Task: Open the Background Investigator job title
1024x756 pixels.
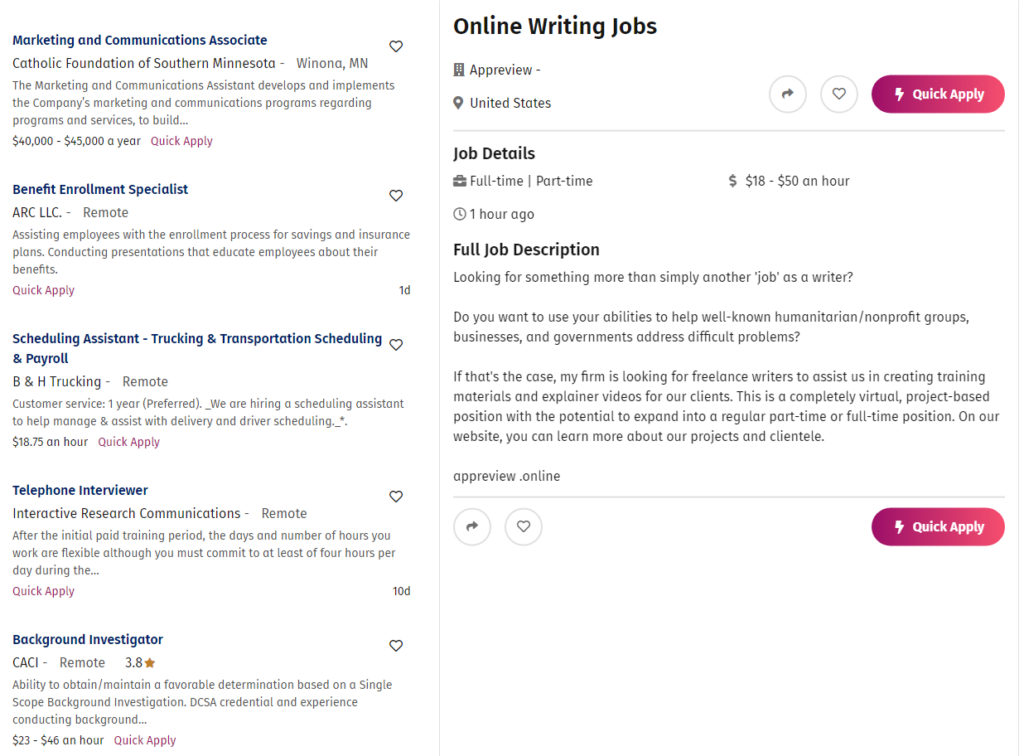Action: [x=88, y=640]
